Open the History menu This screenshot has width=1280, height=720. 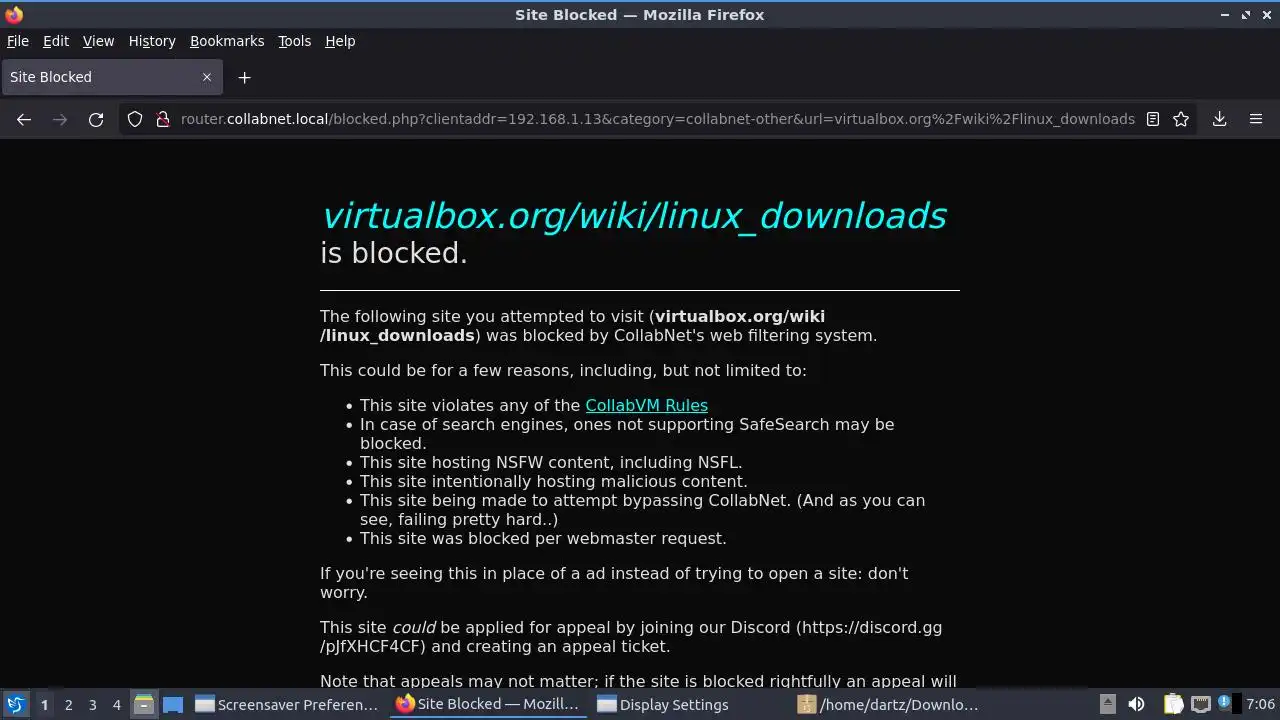pos(152,41)
